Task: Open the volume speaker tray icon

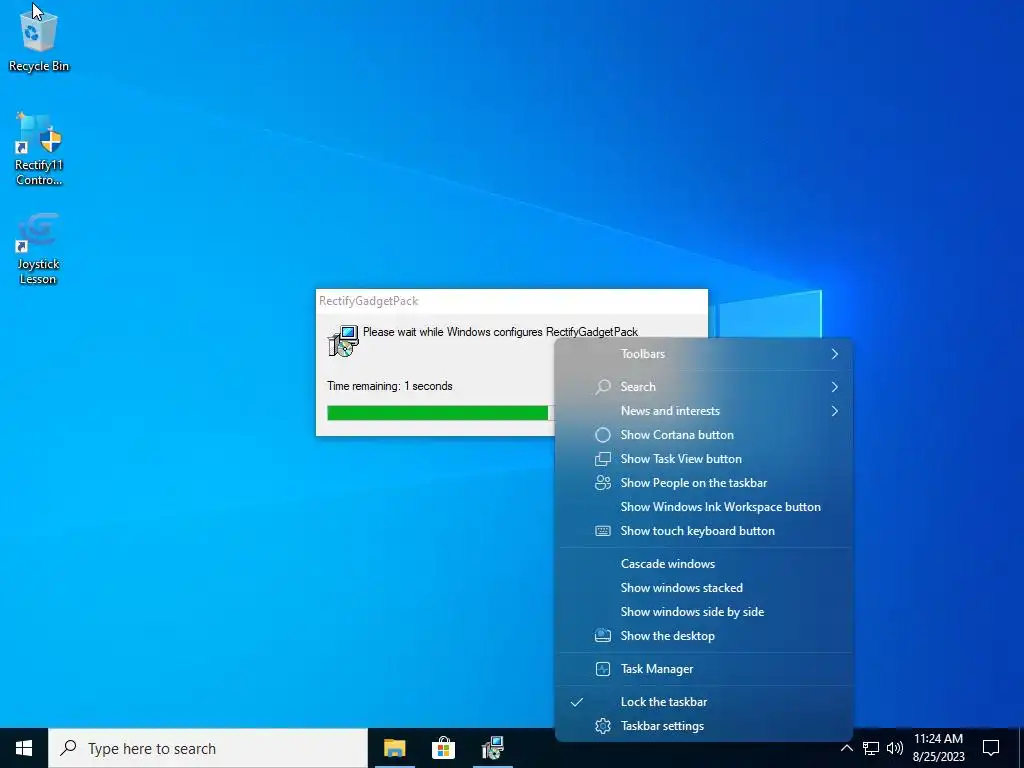Action: [895, 748]
